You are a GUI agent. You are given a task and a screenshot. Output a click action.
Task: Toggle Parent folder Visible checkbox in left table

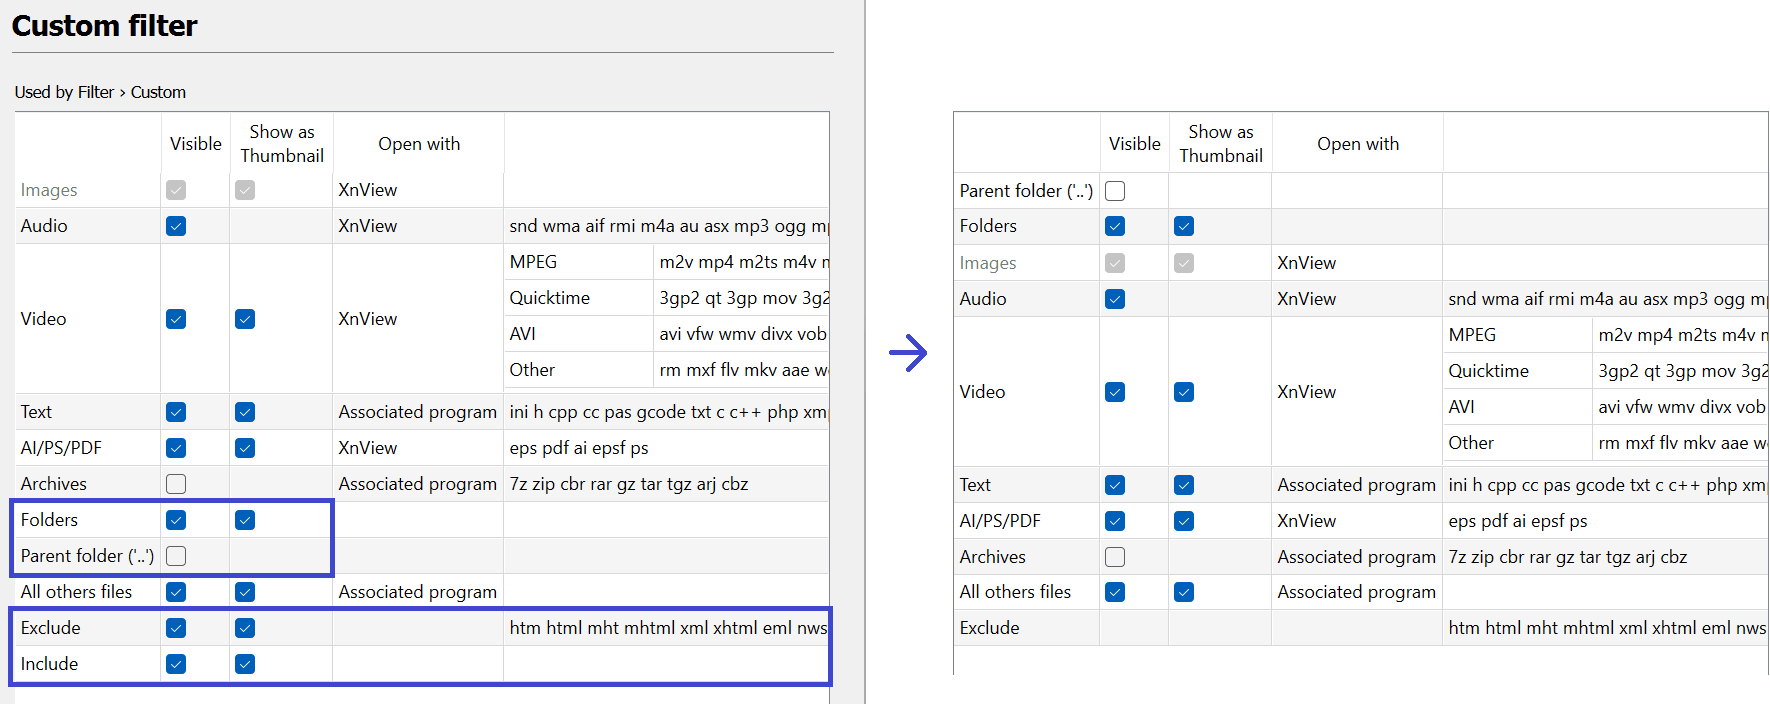(x=176, y=556)
